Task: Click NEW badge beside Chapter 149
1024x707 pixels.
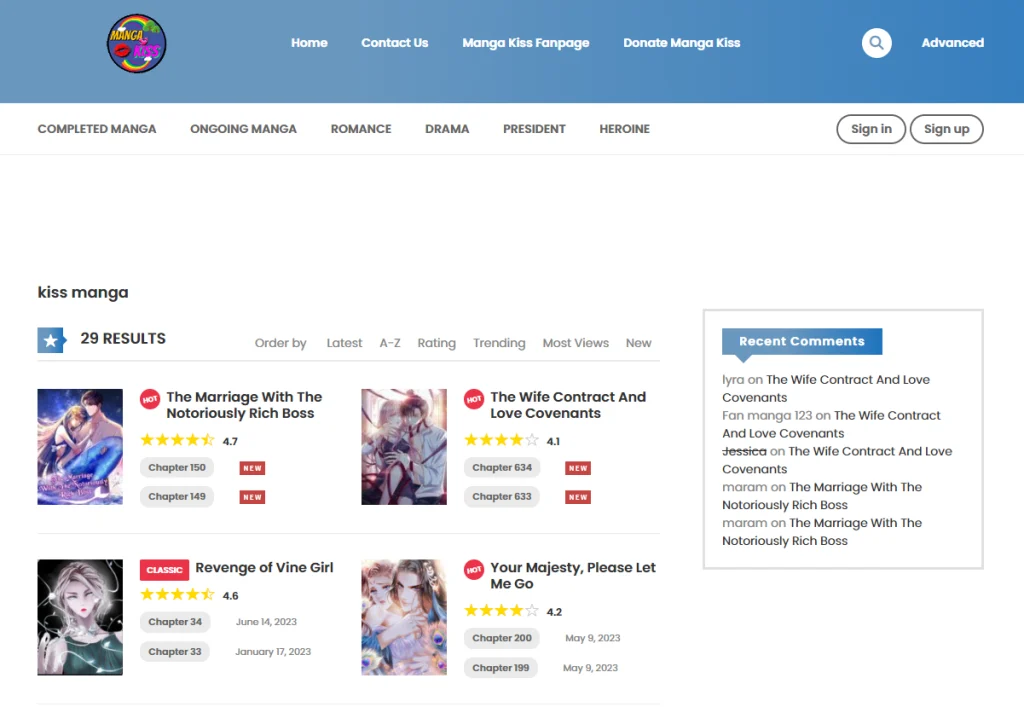Action: click(253, 497)
